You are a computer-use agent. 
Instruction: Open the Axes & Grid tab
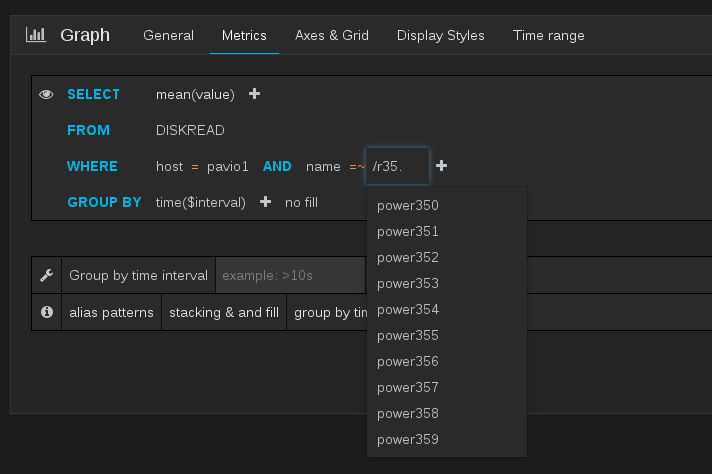tap(332, 35)
